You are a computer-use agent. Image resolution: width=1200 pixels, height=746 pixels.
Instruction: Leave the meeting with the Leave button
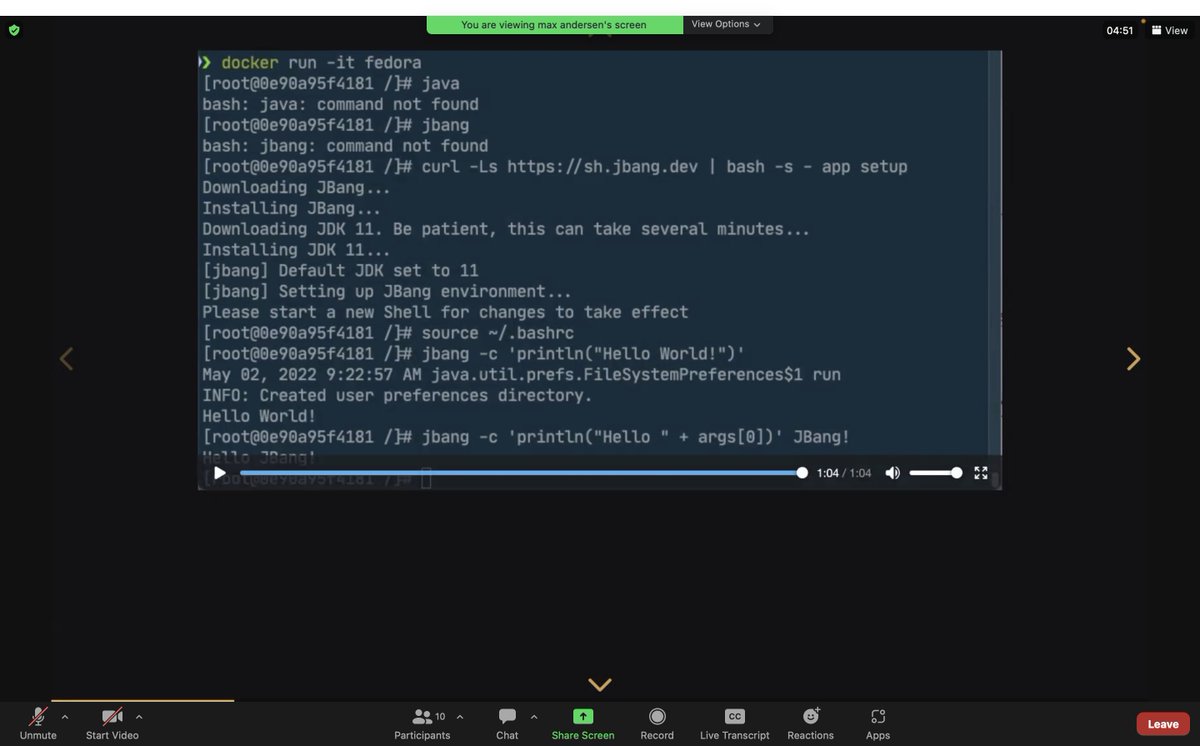(x=1163, y=724)
